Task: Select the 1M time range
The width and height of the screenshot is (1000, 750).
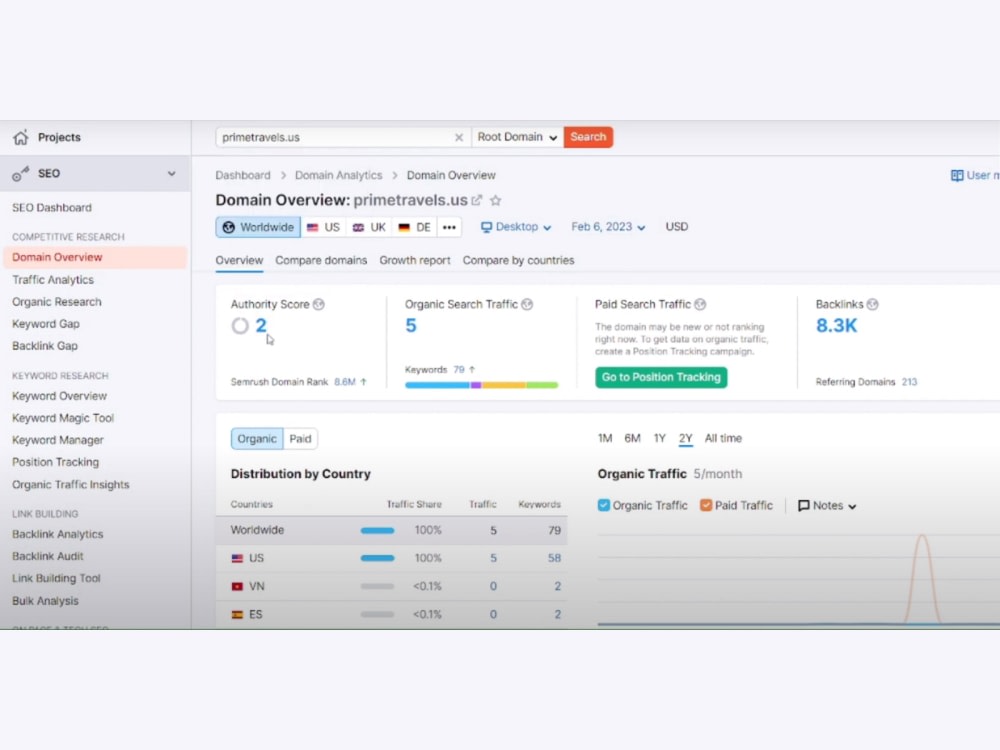Action: point(605,438)
